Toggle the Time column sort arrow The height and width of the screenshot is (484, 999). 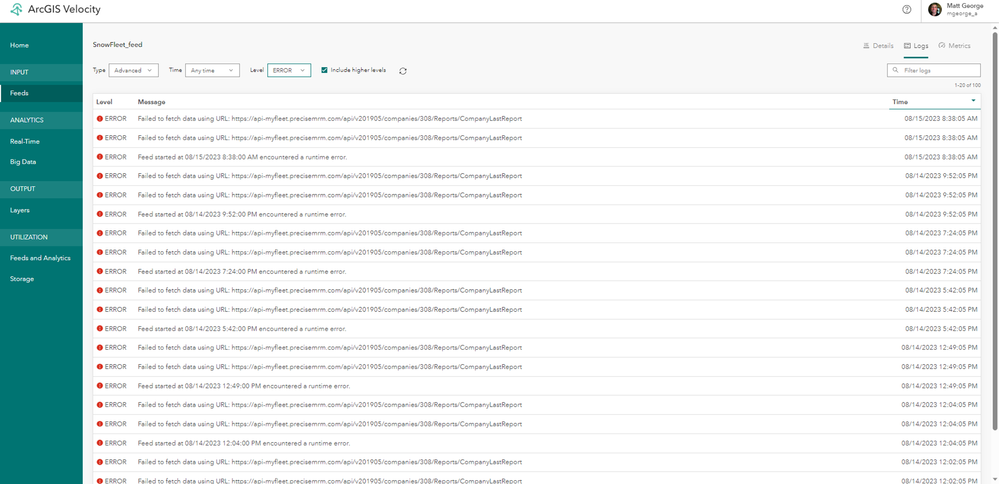[974, 102]
